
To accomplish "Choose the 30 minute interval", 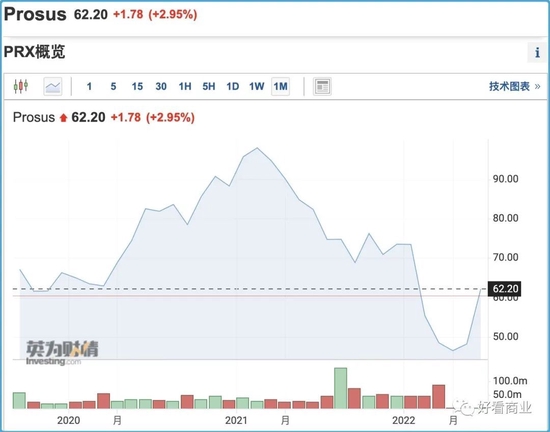I will click(x=161, y=86).
